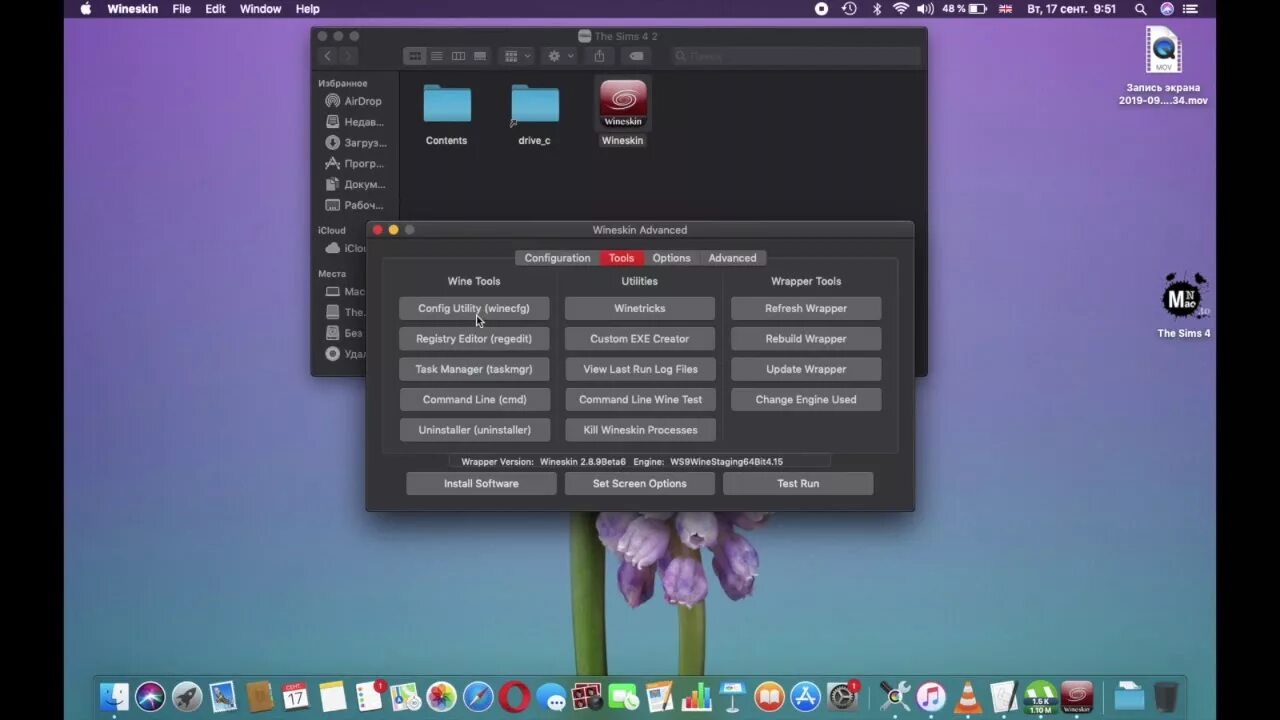Switch Finder to list view

(x=437, y=56)
